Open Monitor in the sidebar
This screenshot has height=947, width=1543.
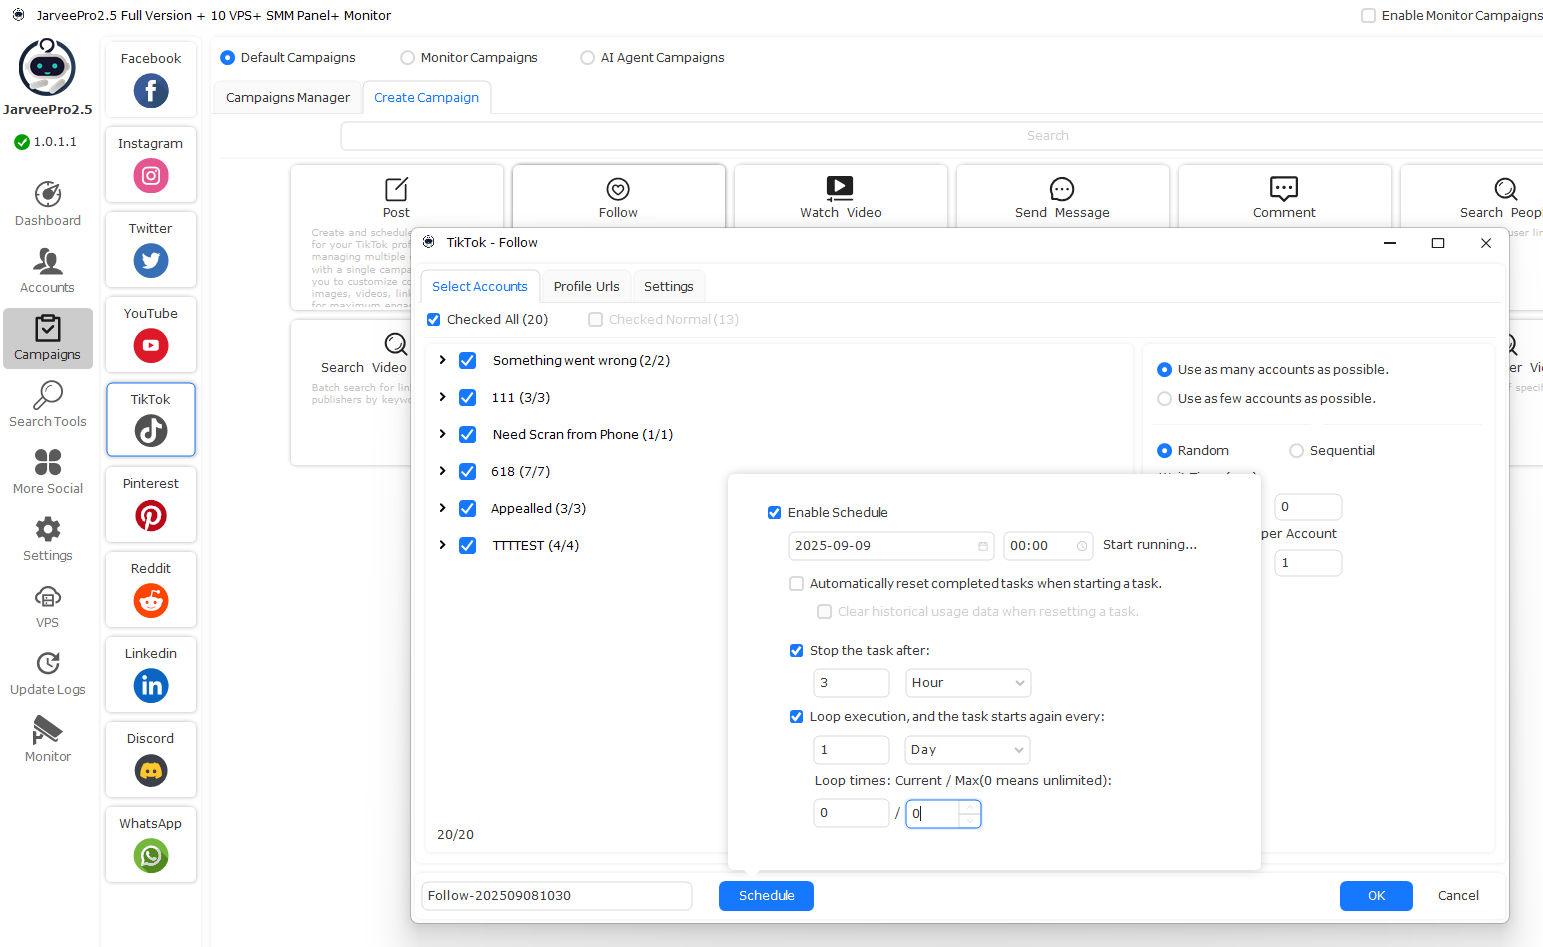tap(48, 740)
